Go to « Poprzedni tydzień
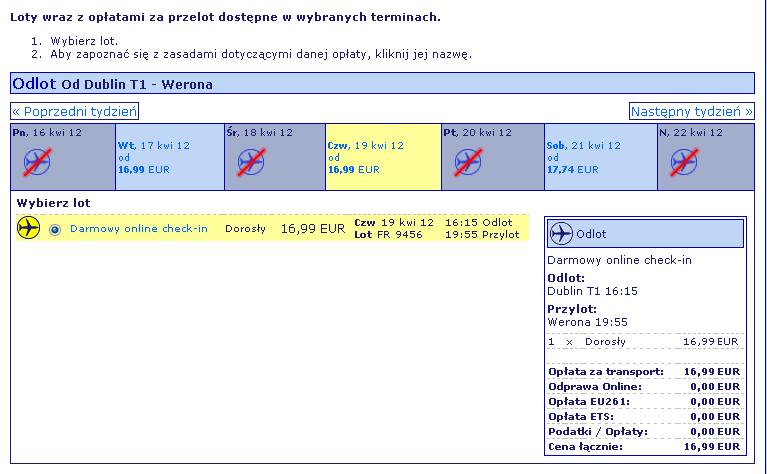 [74, 112]
